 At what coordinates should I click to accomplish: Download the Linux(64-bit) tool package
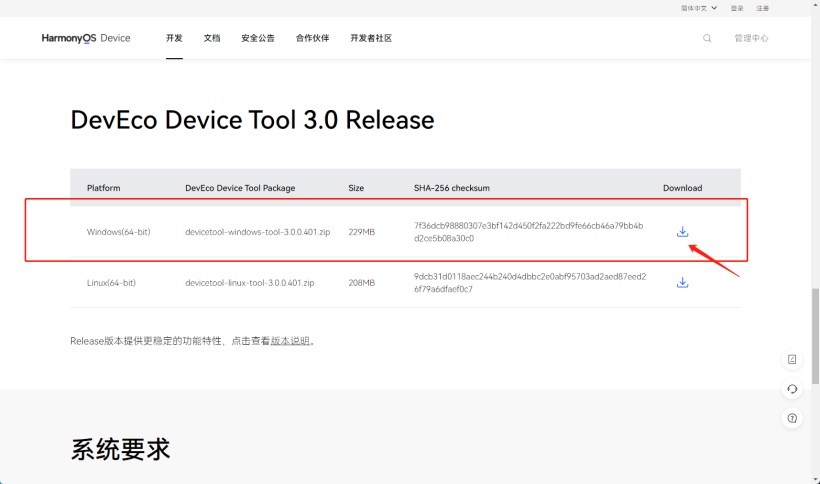click(682, 283)
